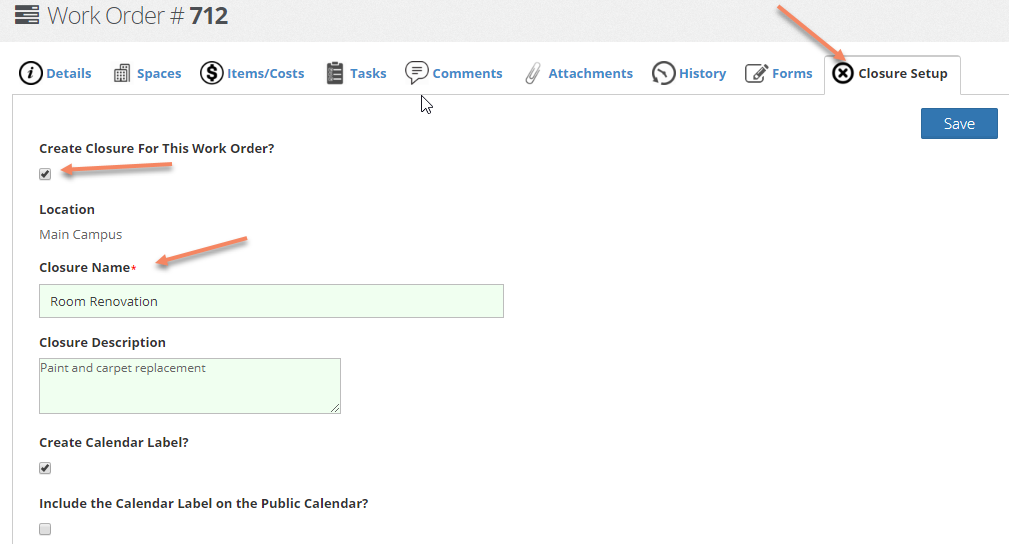Click the Closure Setup X icon
This screenshot has height=544, width=1009.
point(842,73)
